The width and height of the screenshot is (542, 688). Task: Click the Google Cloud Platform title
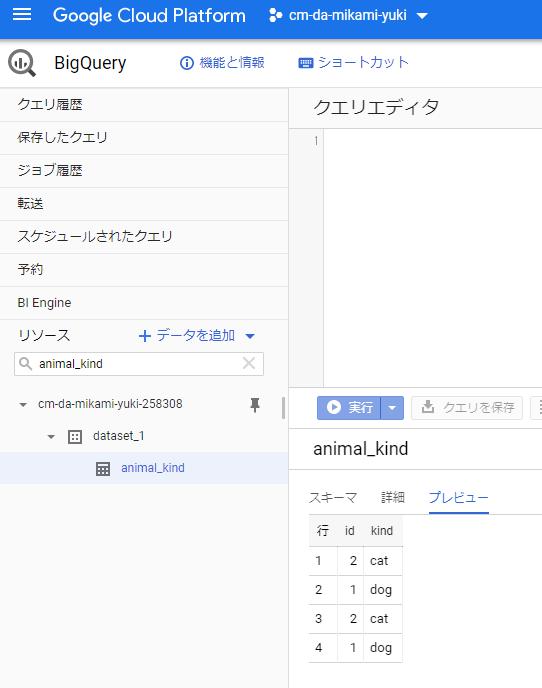[149, 16]
